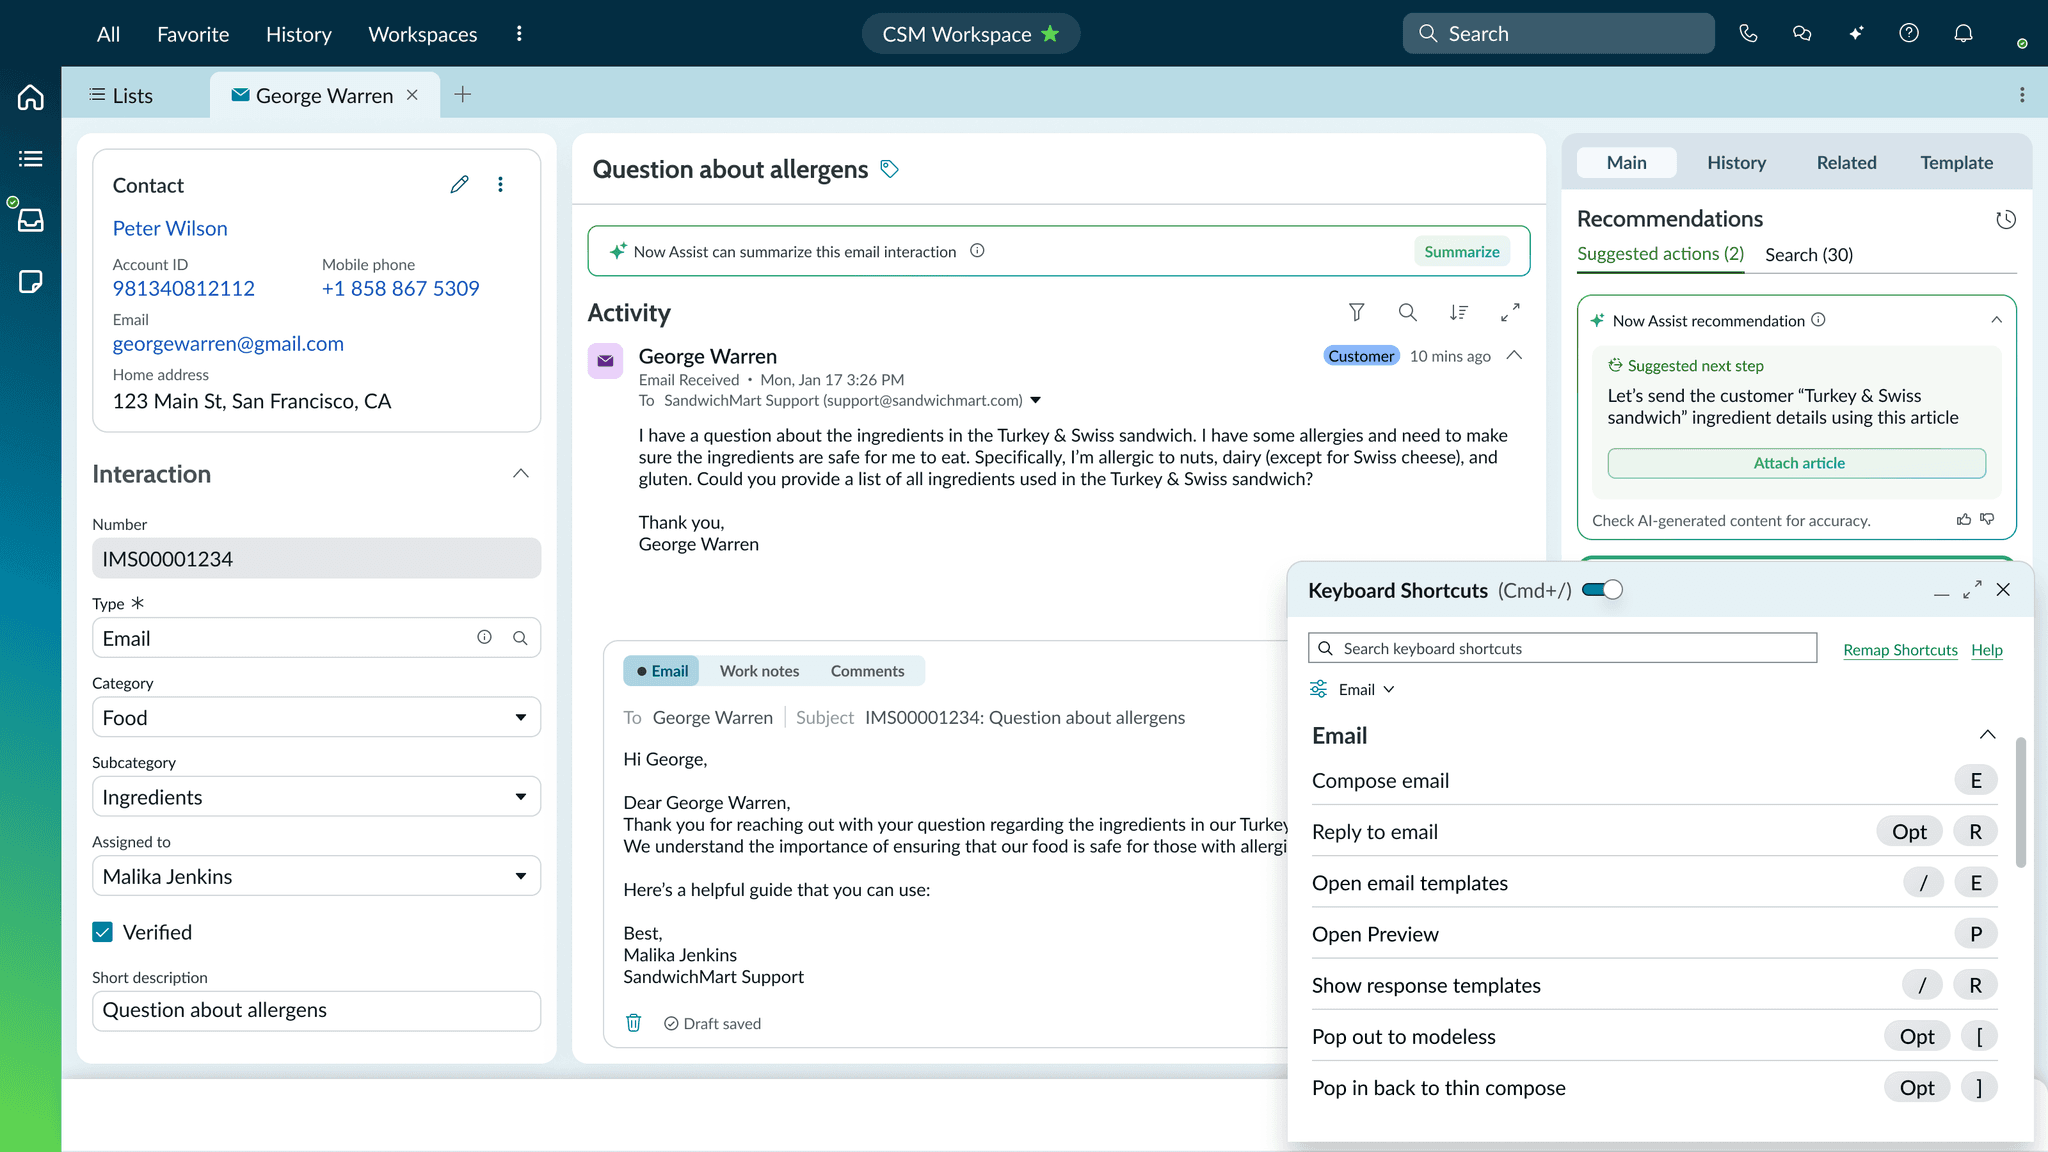Click the trash icon to delete draft
This screenshot has height=1152, width=2048.
(633, 1023)
